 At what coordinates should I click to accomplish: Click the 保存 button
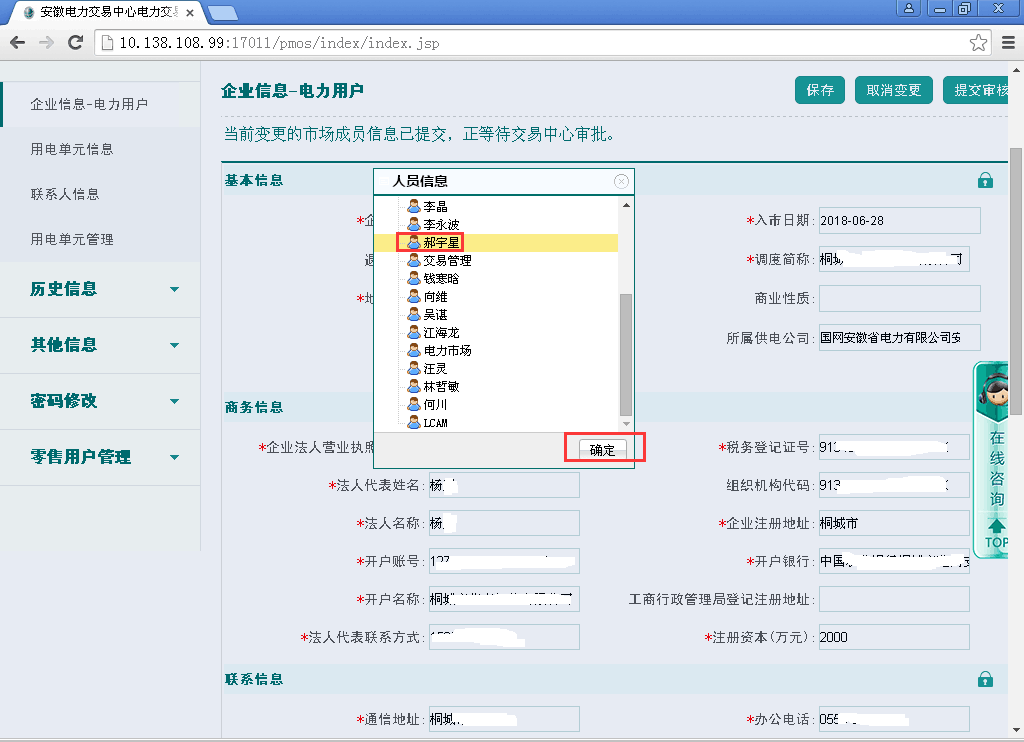(x=820, y=90)
